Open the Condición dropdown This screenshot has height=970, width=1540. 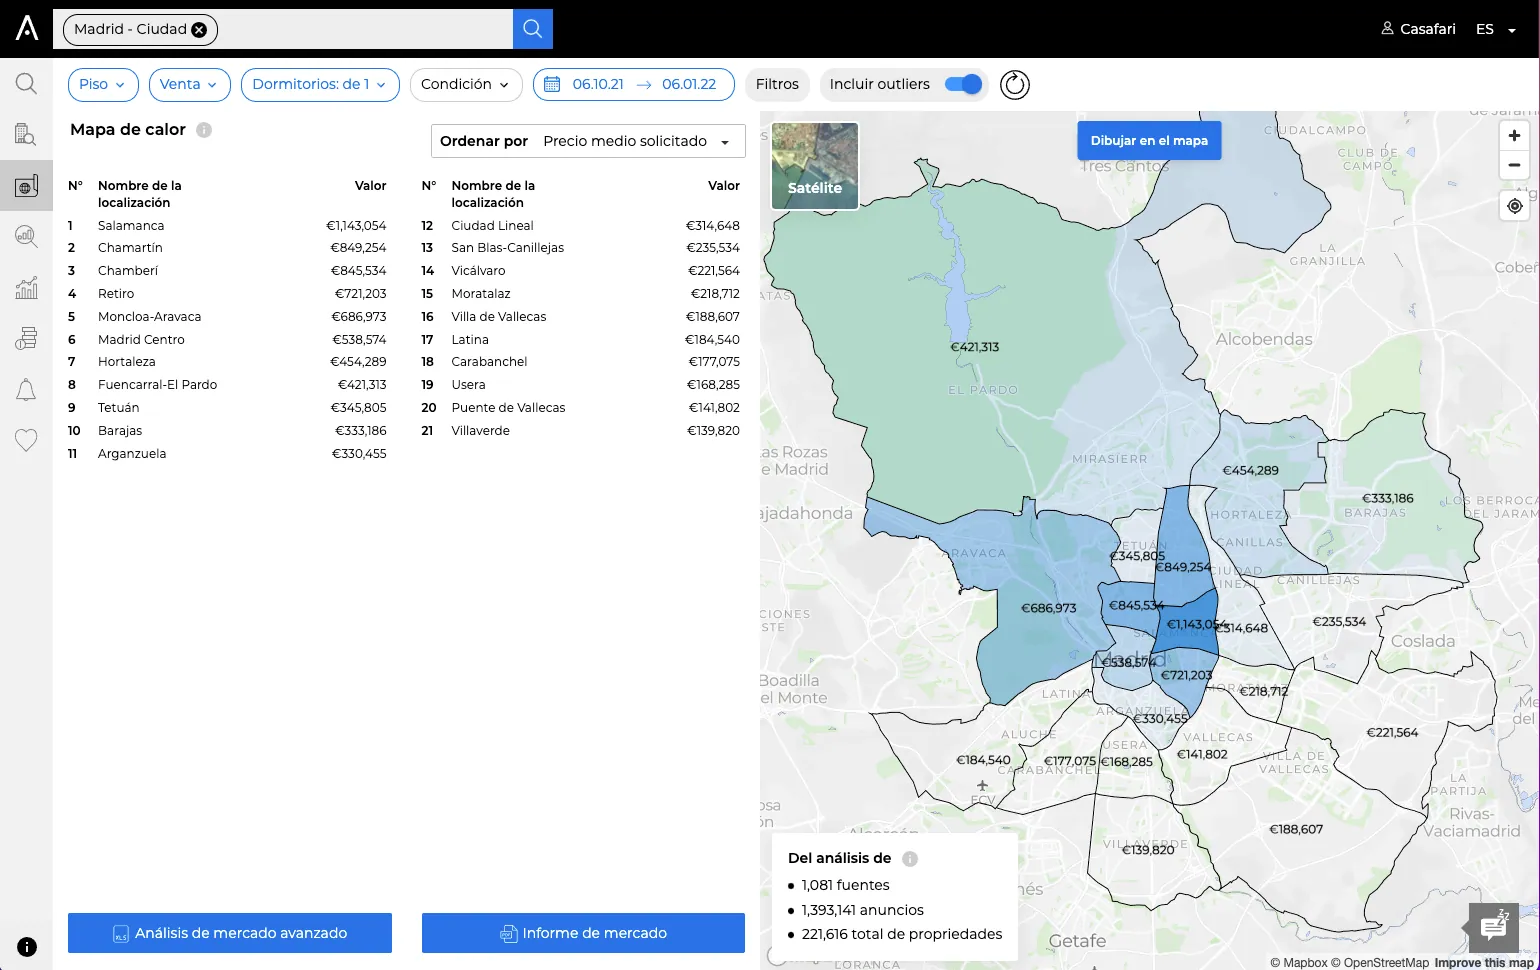466,85
